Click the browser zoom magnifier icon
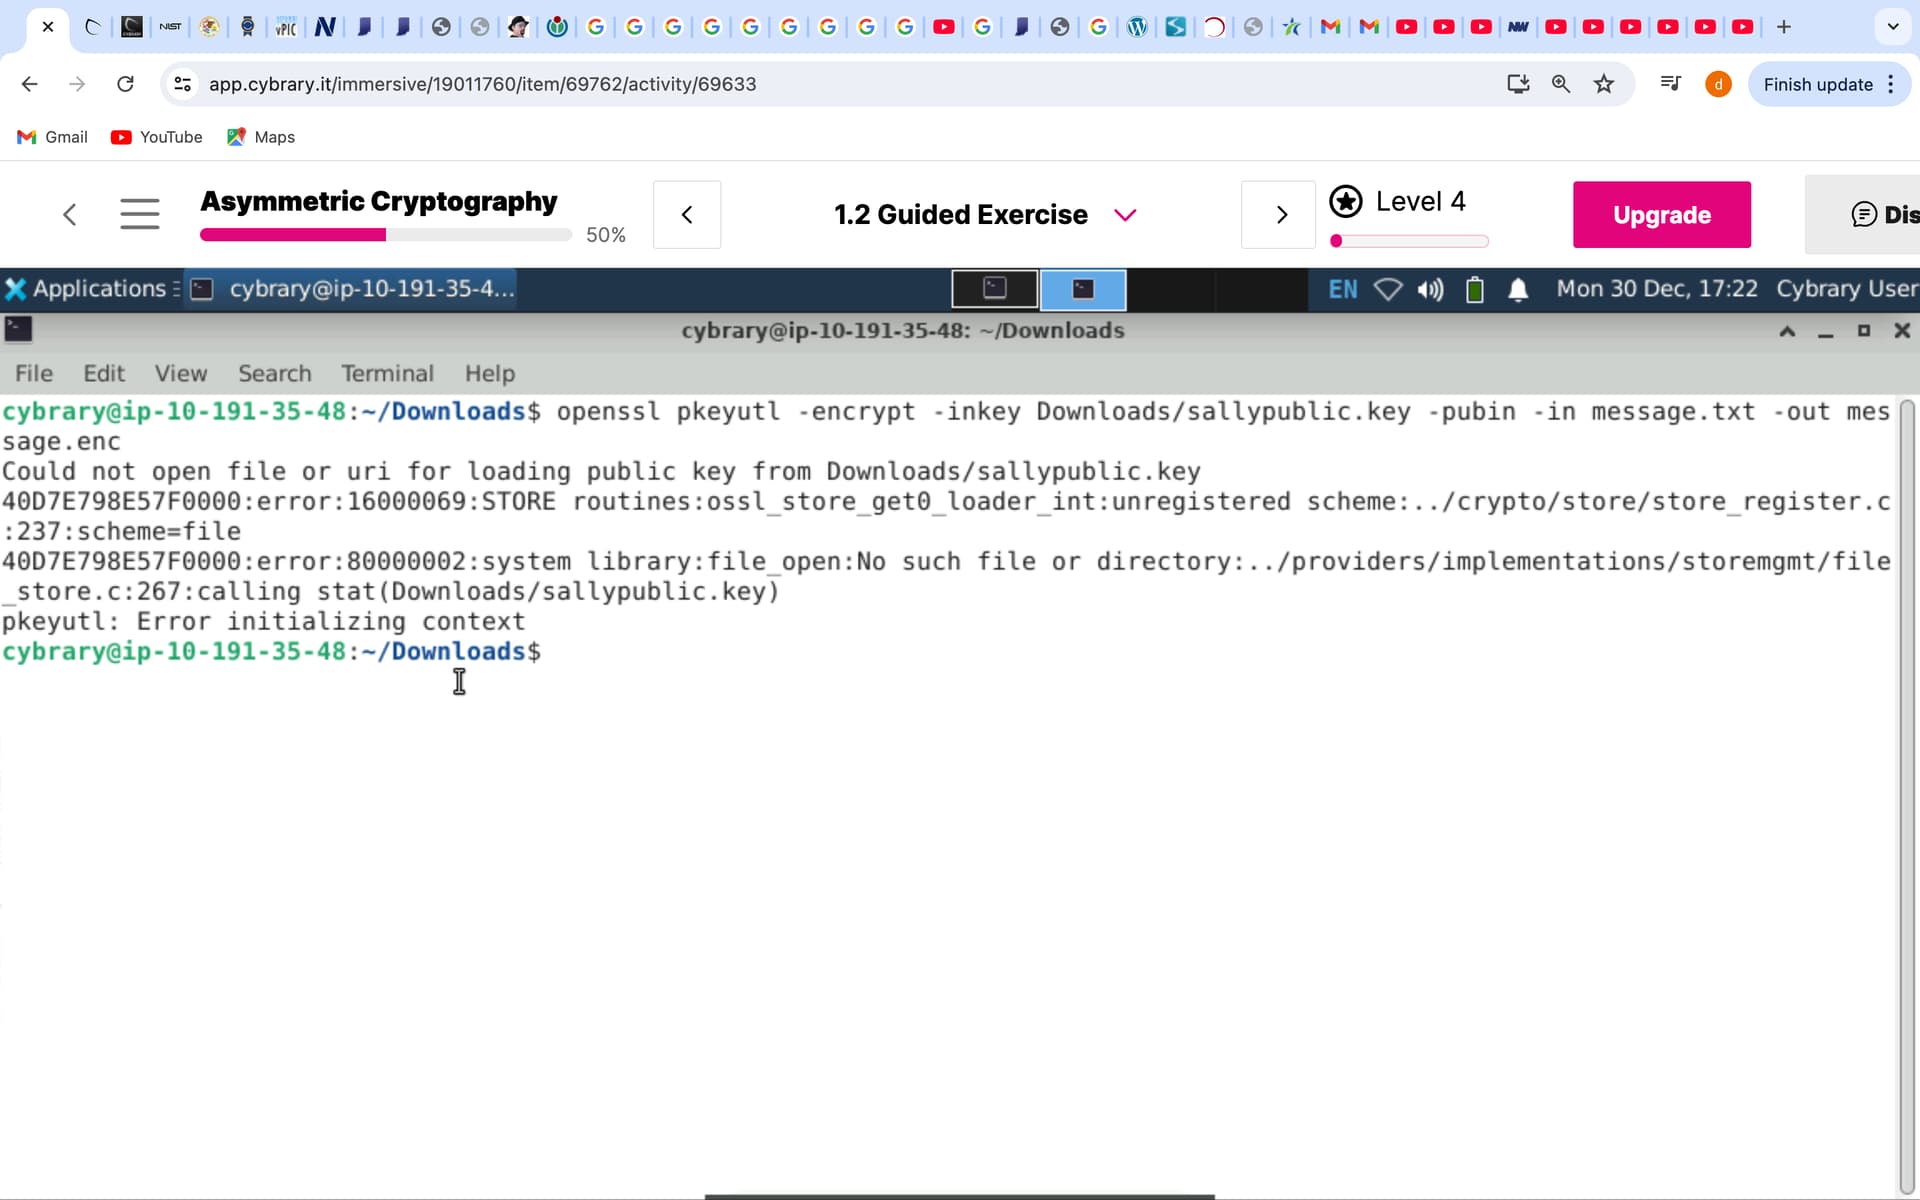 1560,84
